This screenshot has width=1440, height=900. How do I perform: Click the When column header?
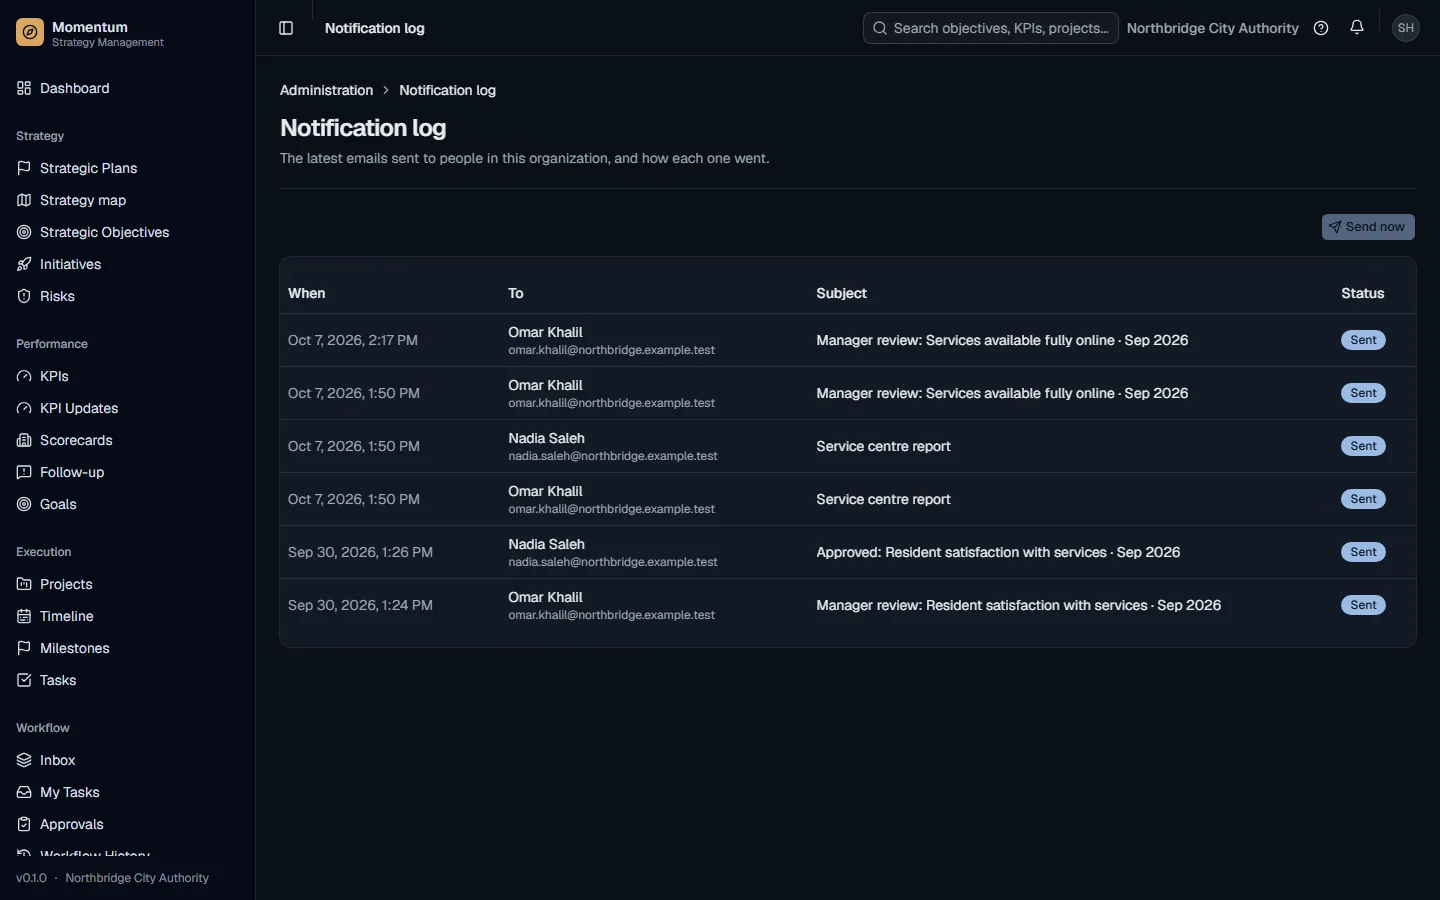coord(306,293)
